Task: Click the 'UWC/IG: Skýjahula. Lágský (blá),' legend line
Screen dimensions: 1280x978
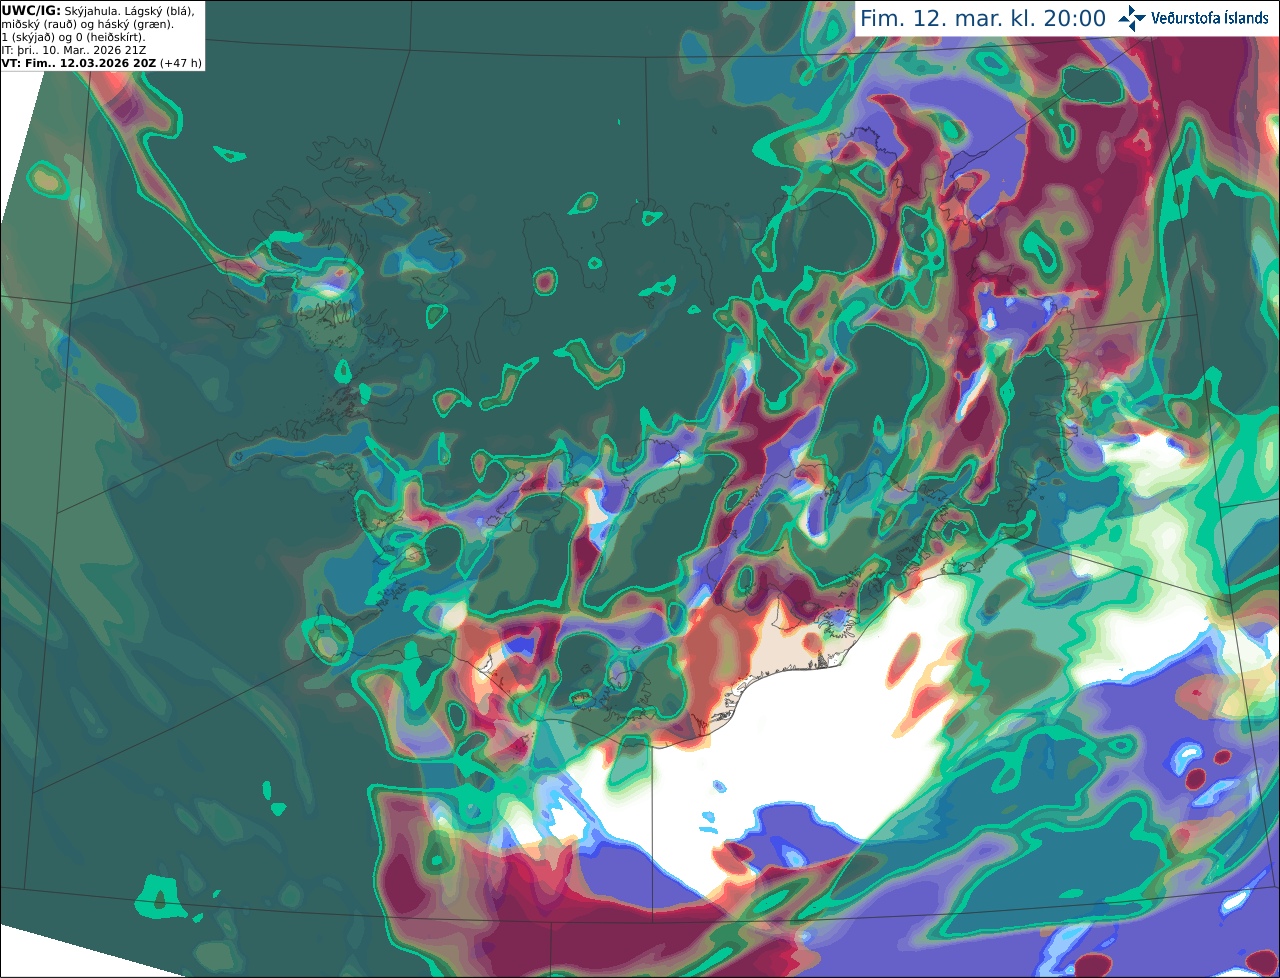Action: coord(98,10)
